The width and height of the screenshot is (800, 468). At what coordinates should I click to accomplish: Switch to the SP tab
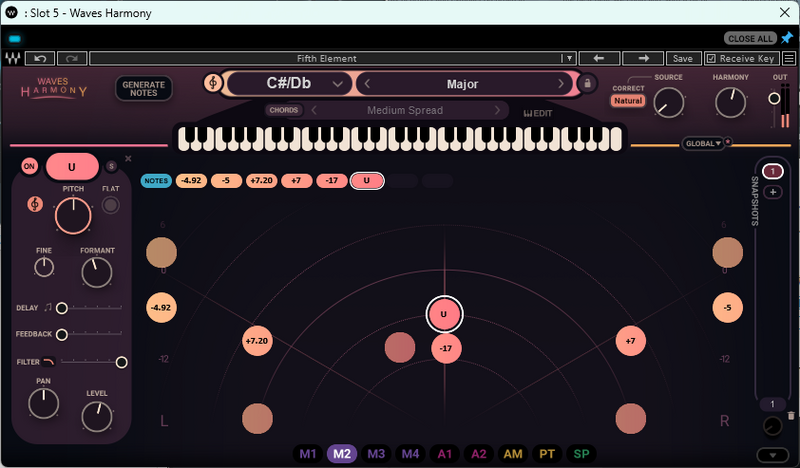(x=581, y=454)
